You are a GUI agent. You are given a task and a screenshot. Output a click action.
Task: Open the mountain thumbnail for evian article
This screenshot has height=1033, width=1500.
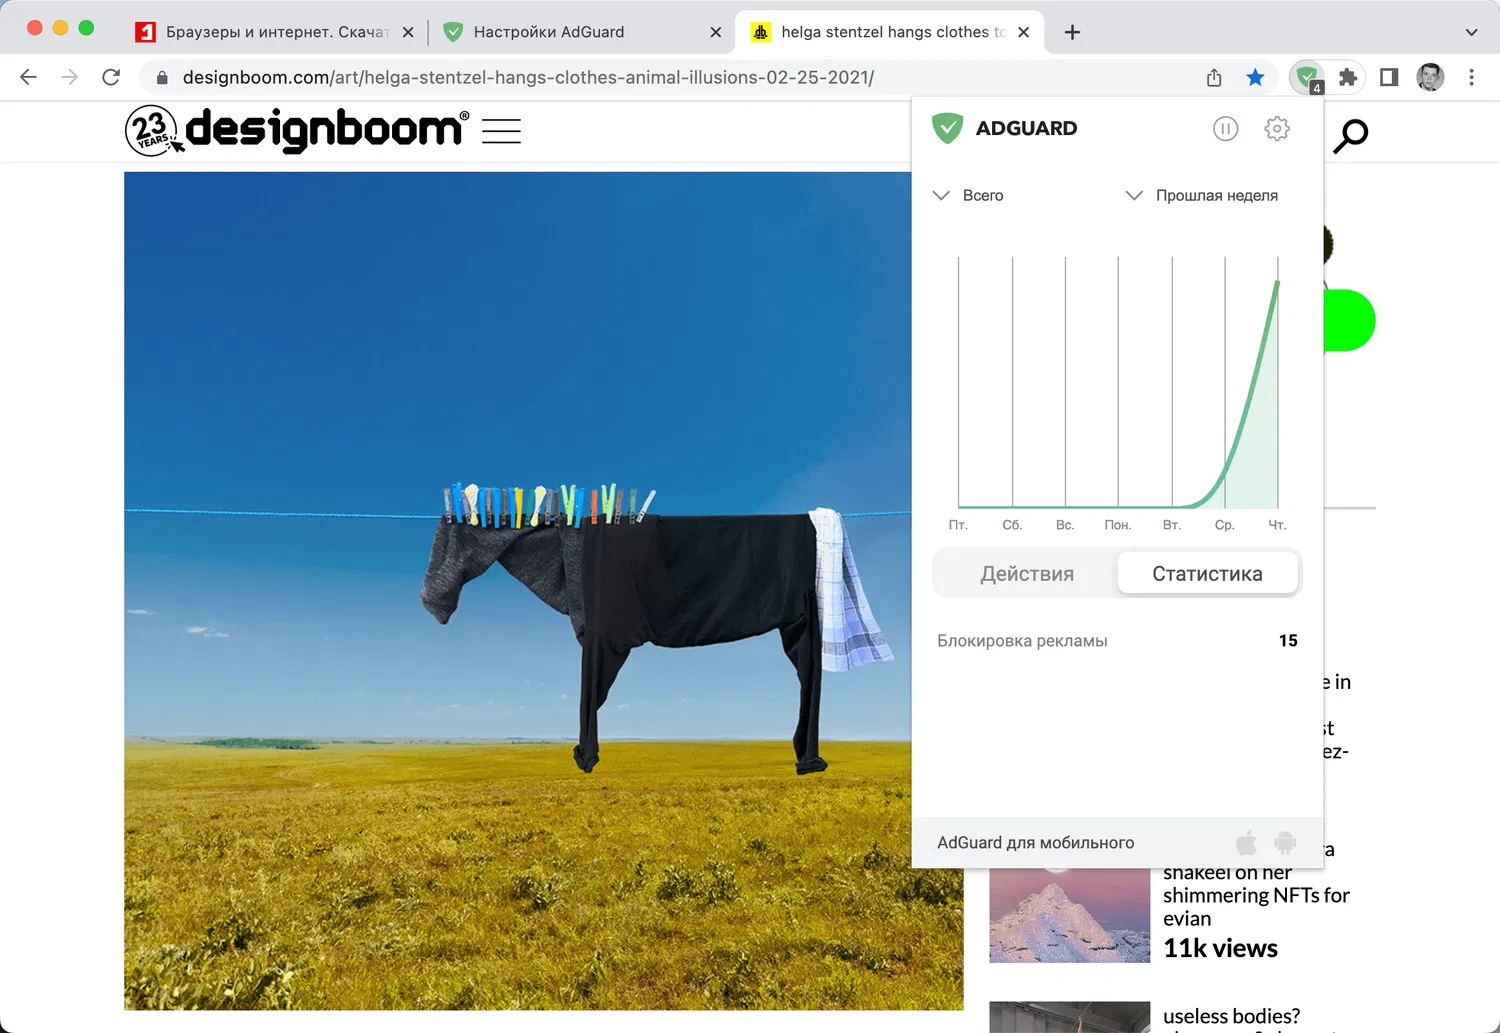click(1069, 914)
